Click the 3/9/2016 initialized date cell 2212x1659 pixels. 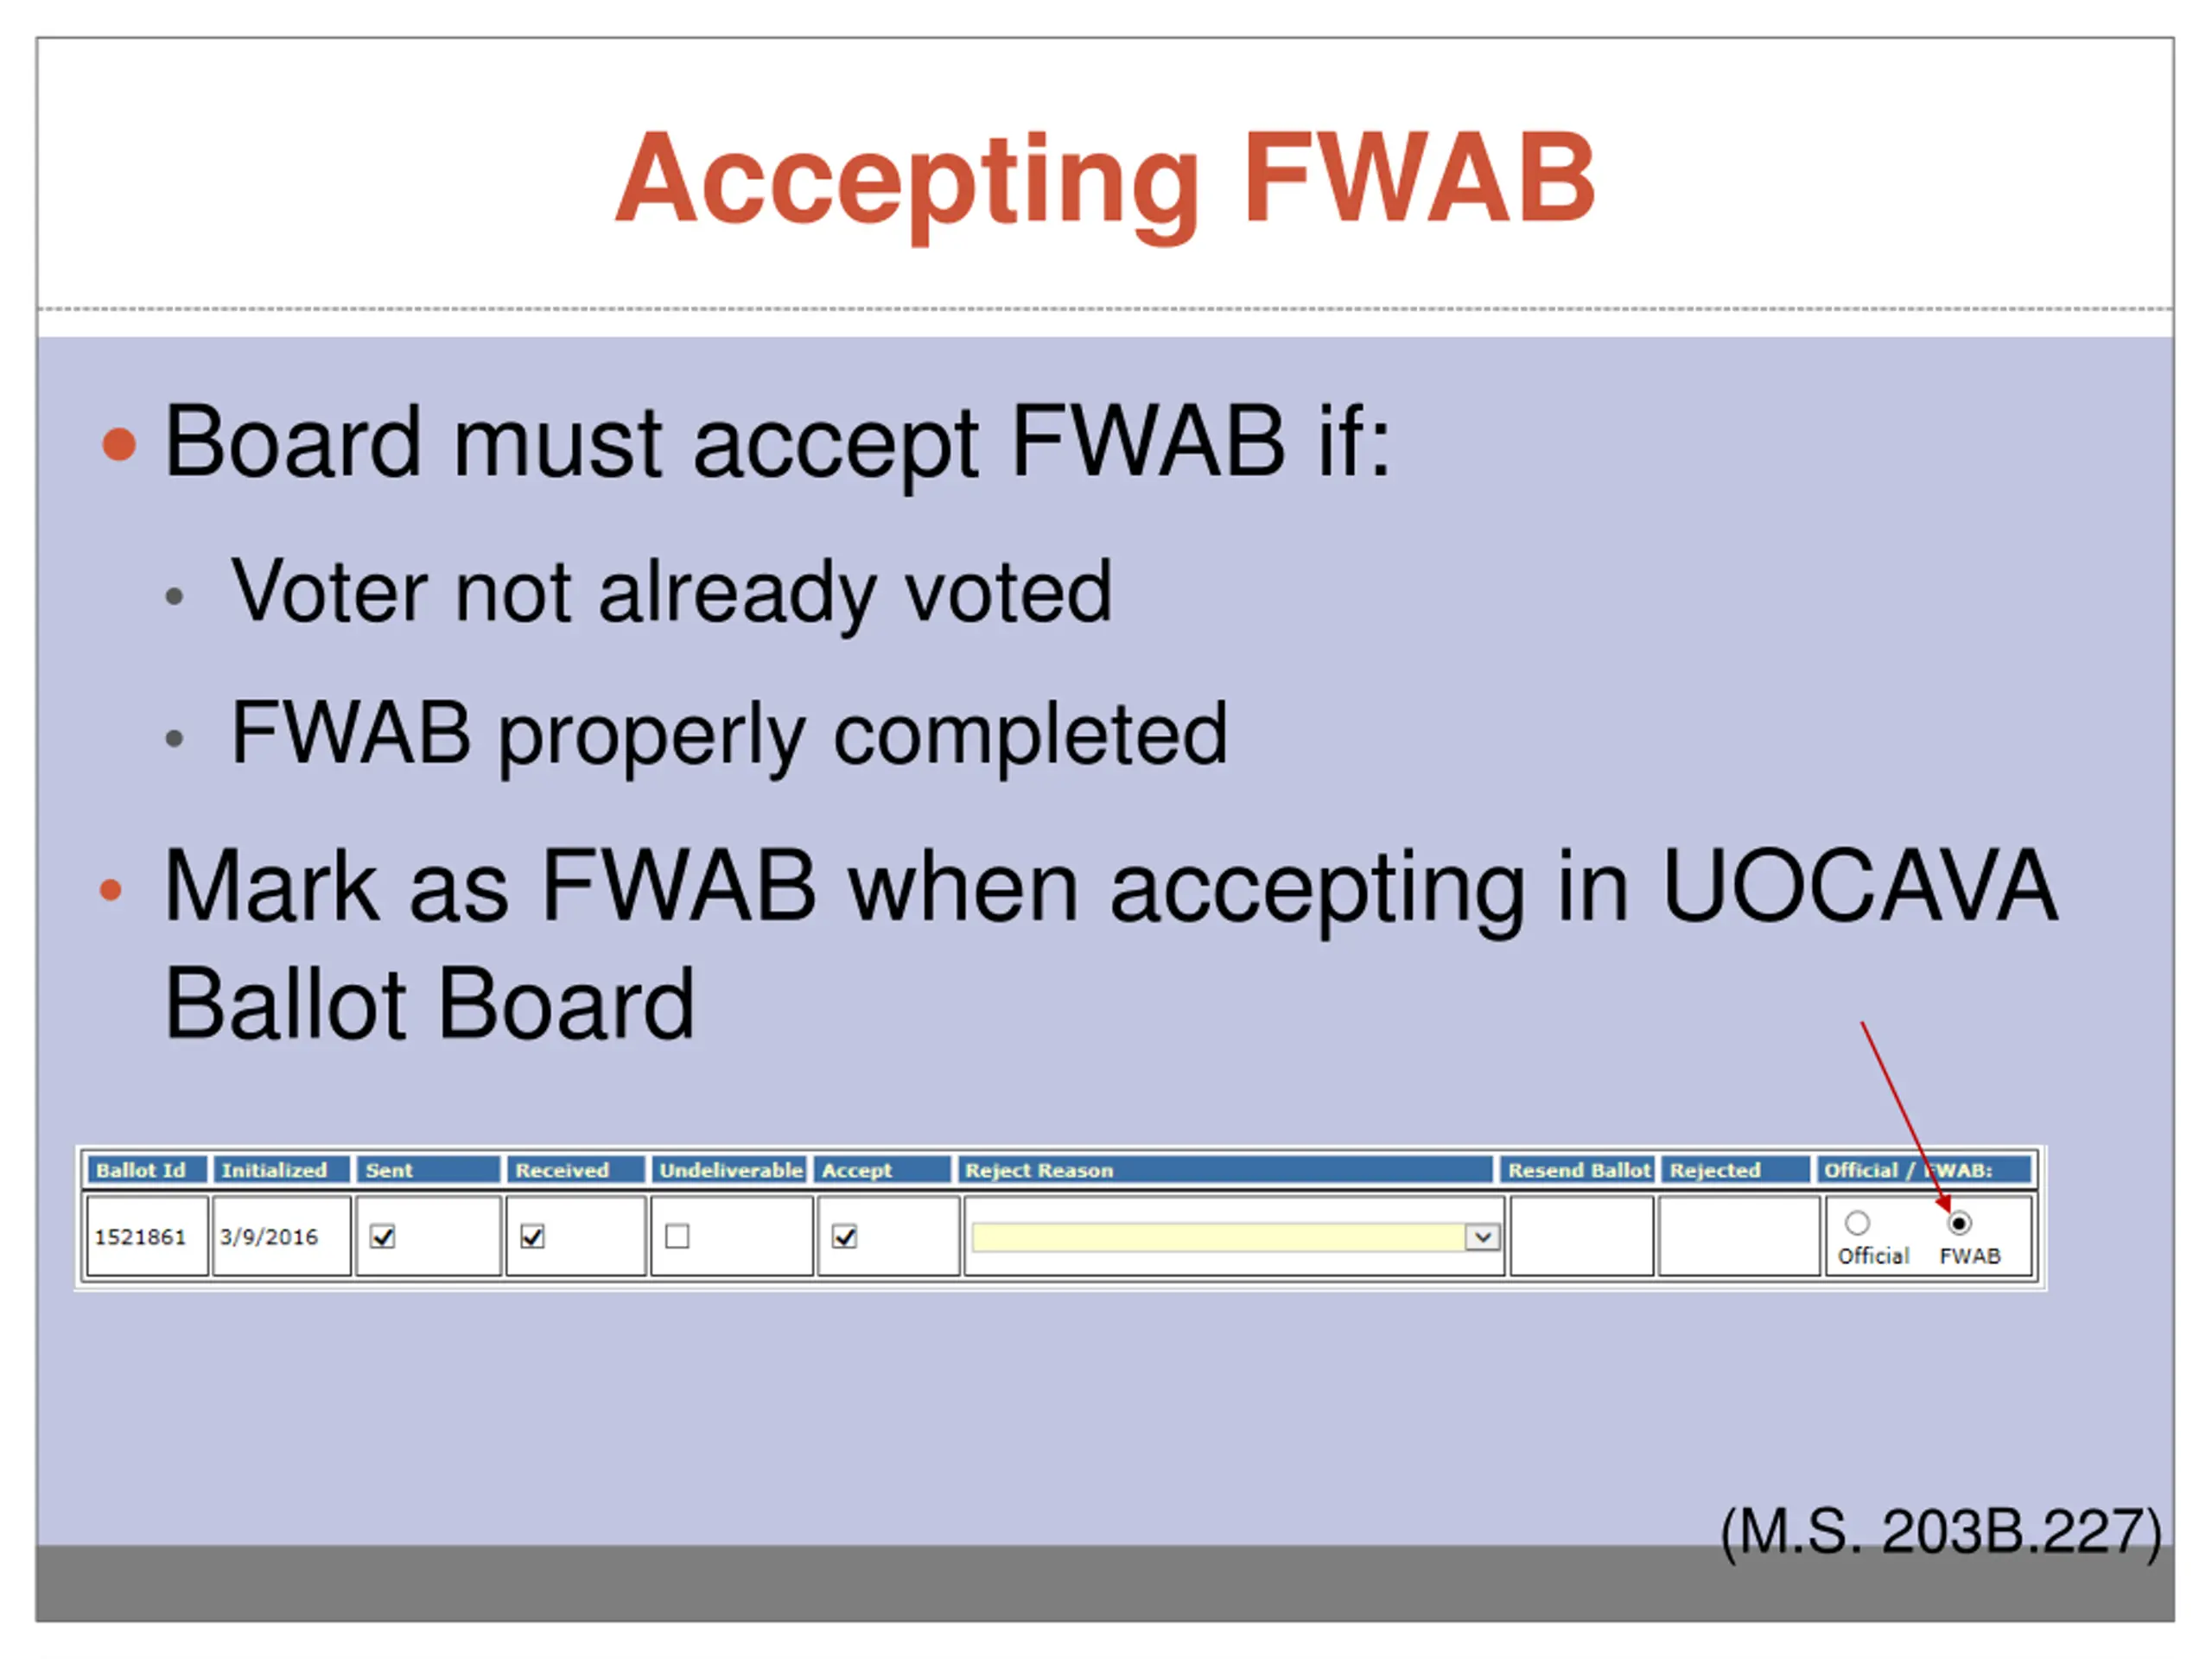pyautogui.click(x=281, y=1236)
